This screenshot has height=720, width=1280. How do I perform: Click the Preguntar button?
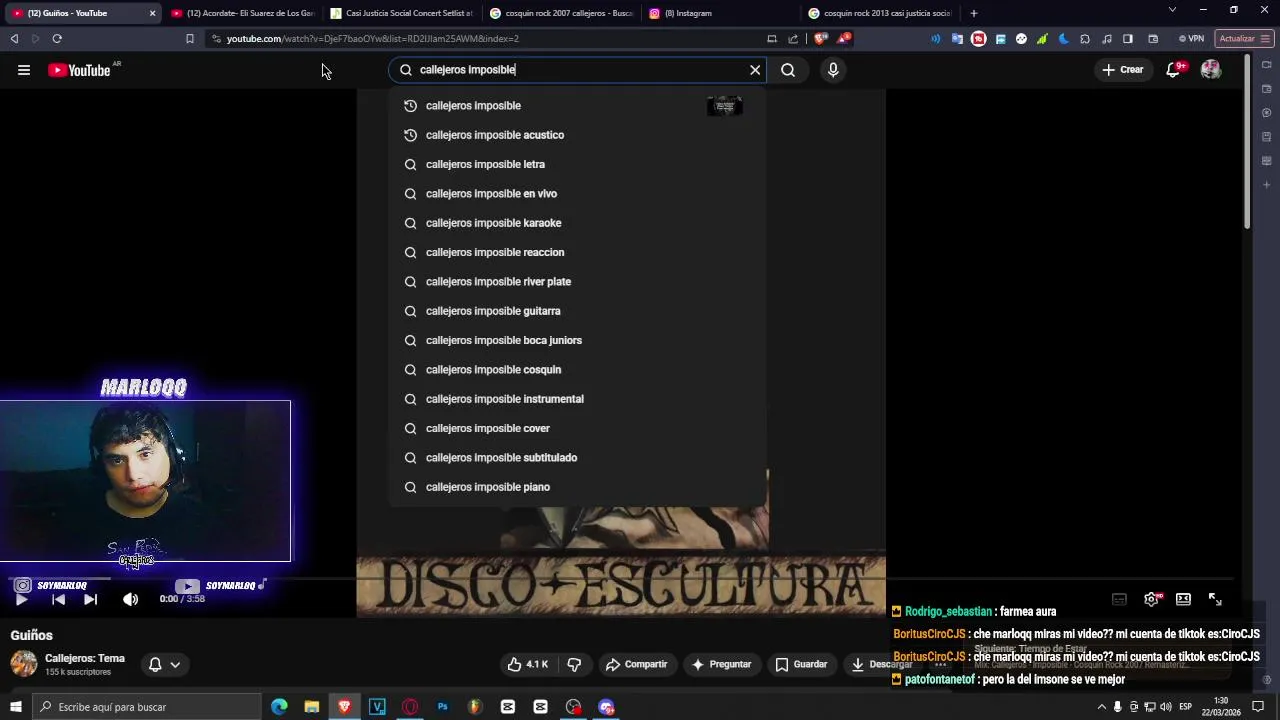tap(720, 664)
